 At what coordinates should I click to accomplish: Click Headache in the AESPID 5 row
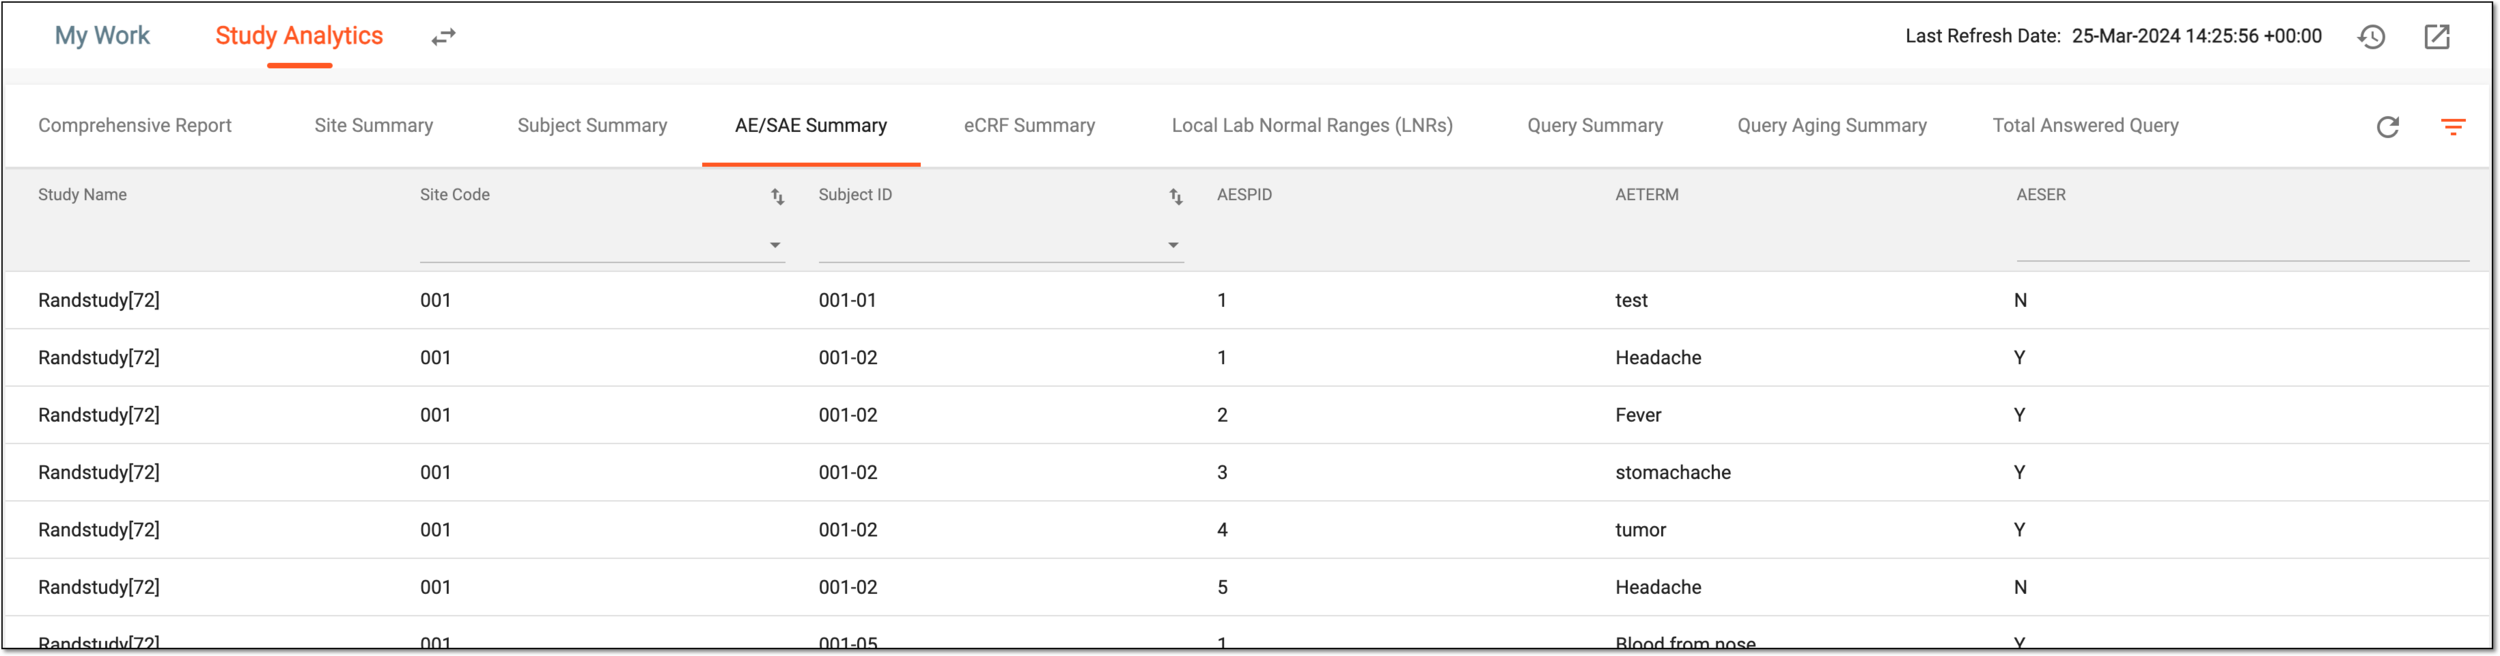[x=1658, y=588]
